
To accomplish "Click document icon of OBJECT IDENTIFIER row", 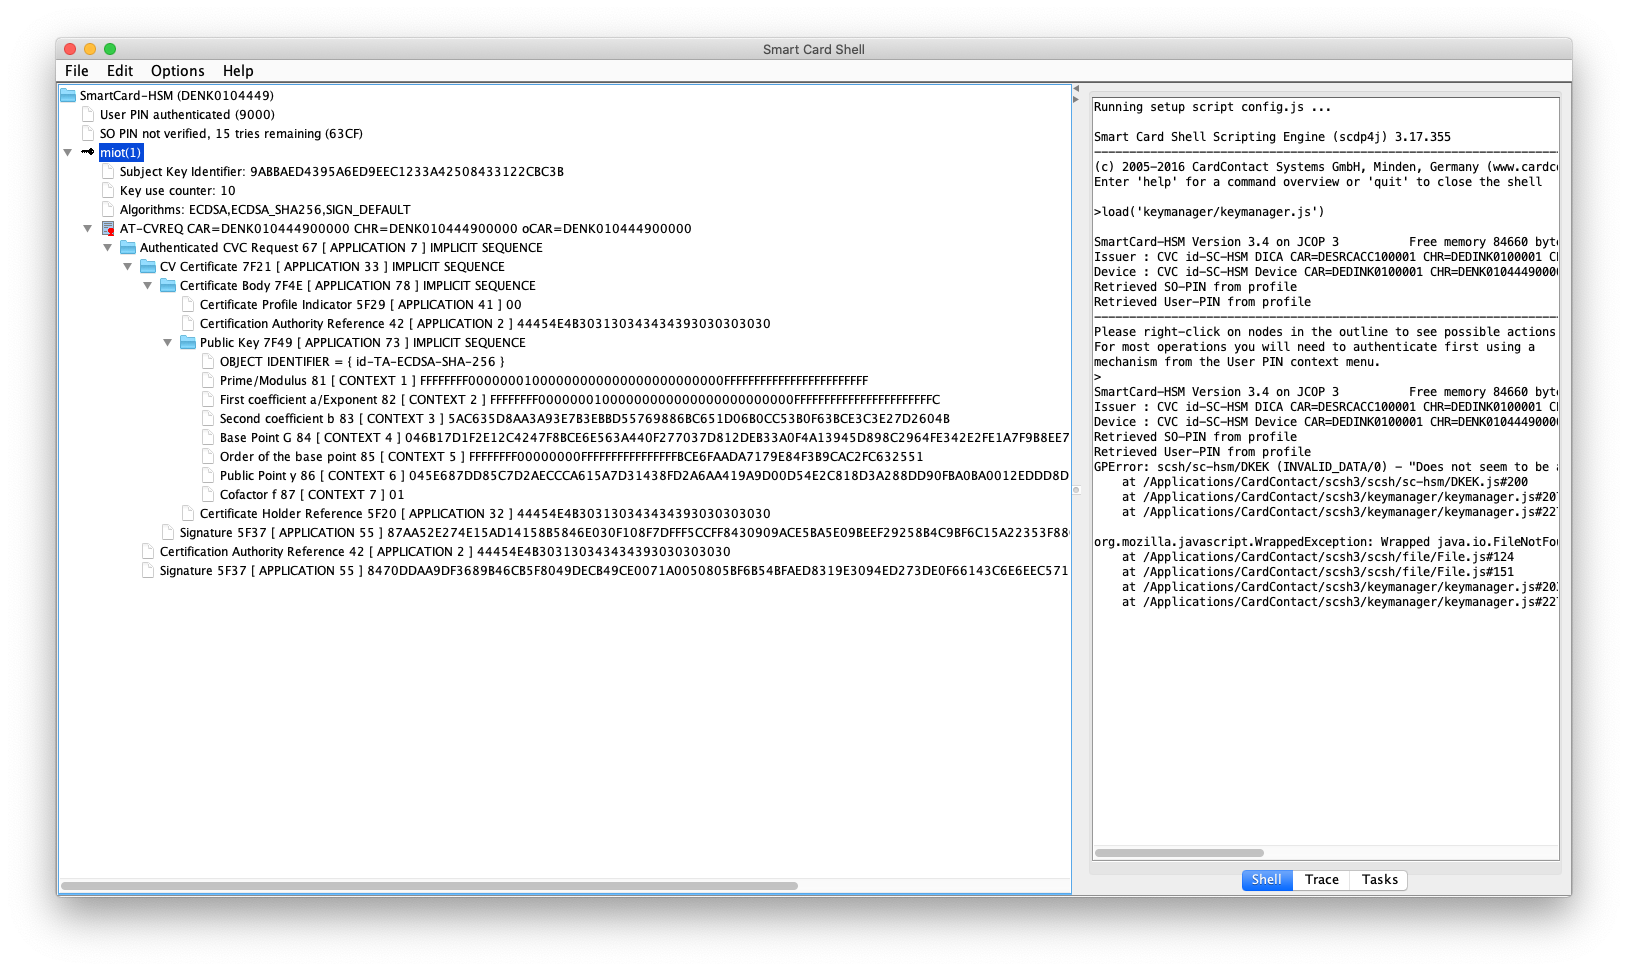I will point(208,361).
